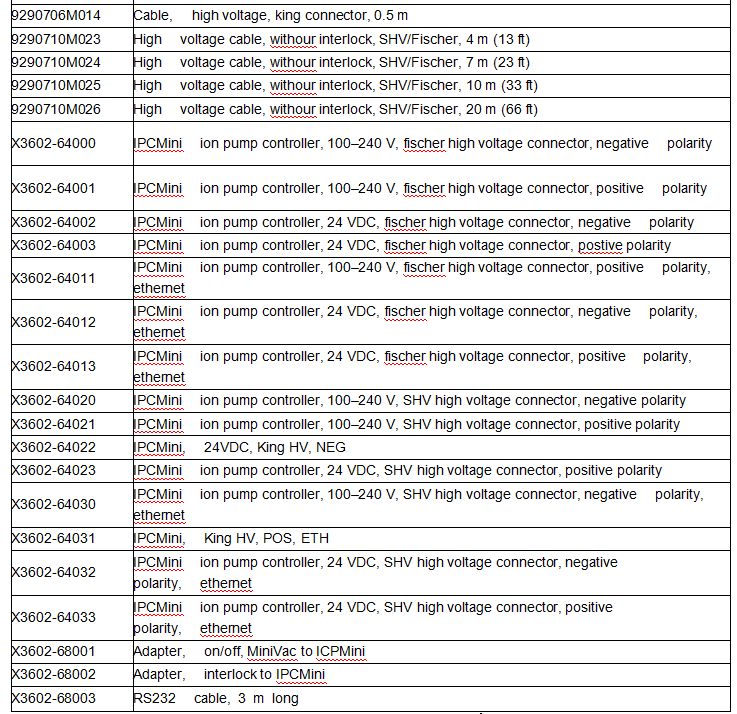Click part number X3602-68003
The height and width of the screenshot is (714, 737).
pos(53,698)
